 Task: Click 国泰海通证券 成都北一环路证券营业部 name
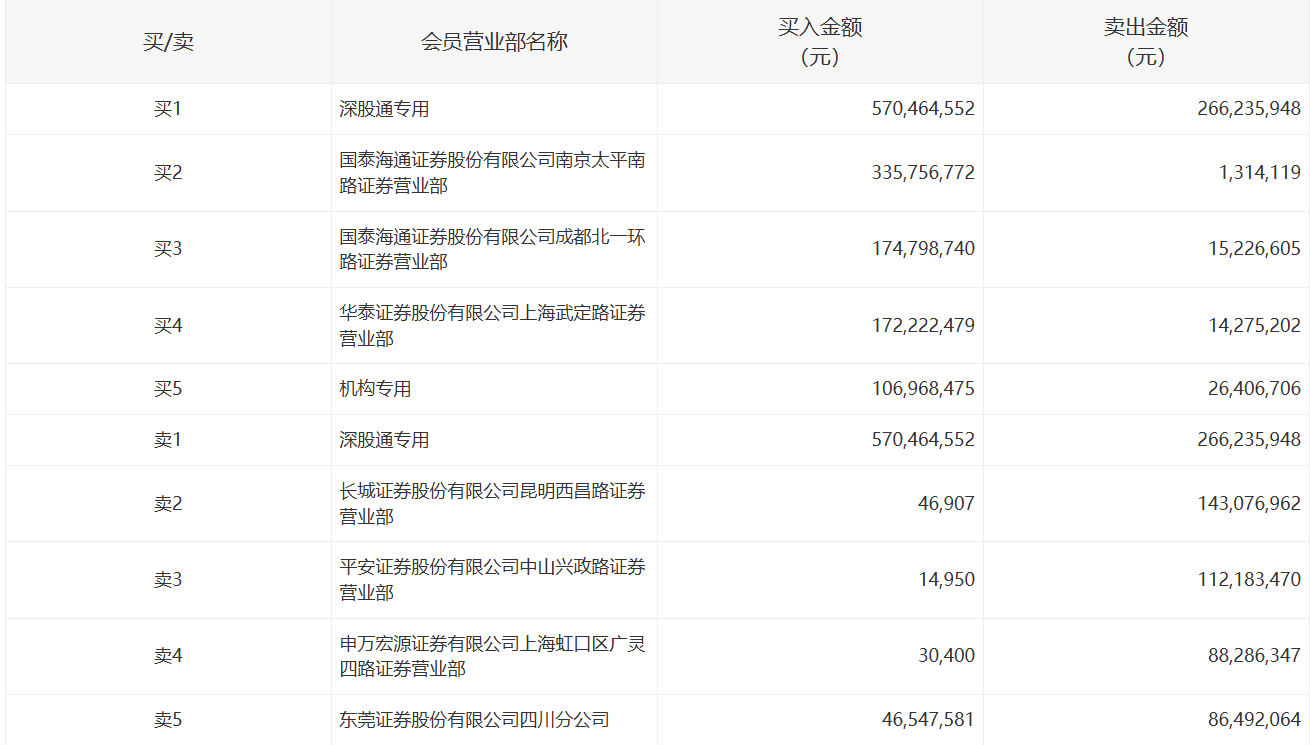492,249
